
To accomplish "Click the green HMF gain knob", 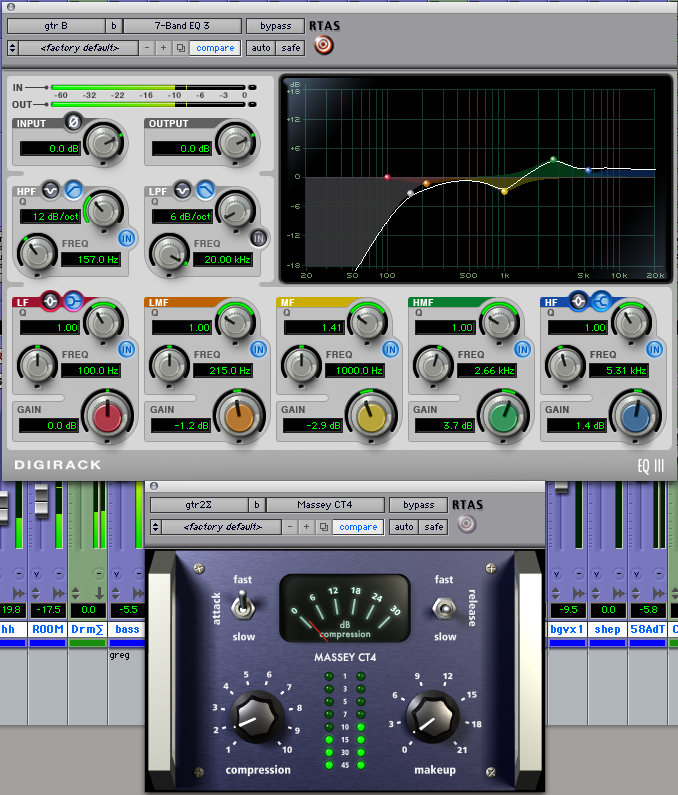I will coord(504,416).
